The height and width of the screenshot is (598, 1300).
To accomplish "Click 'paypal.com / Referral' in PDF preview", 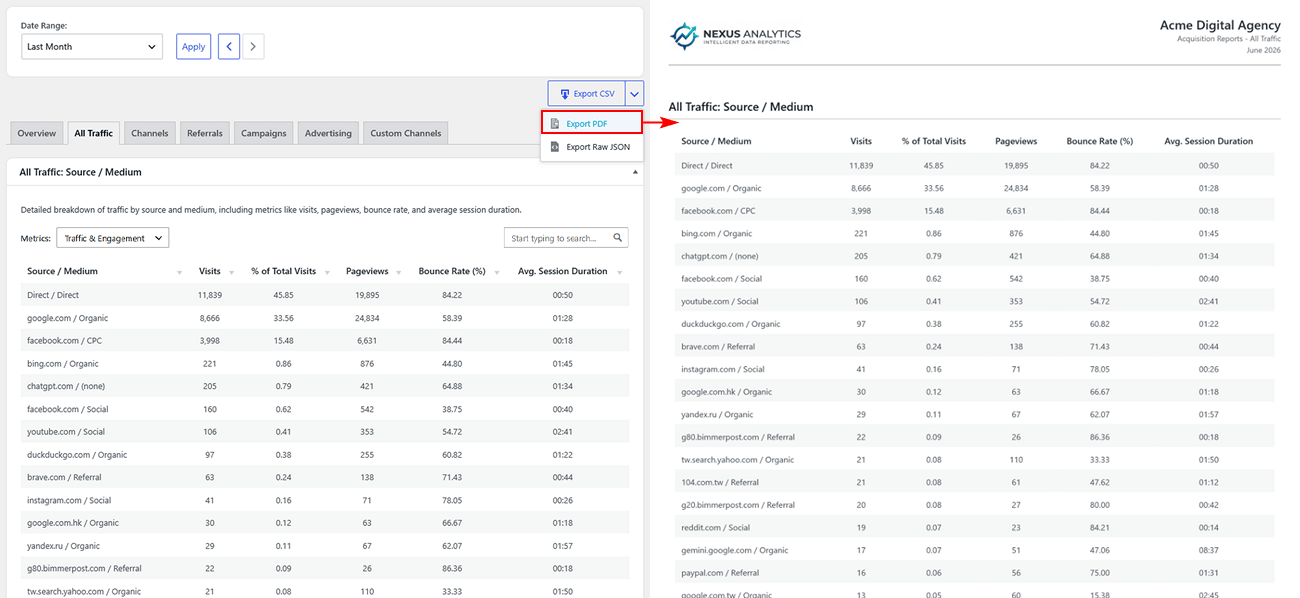I will click(x=720, y=573).
